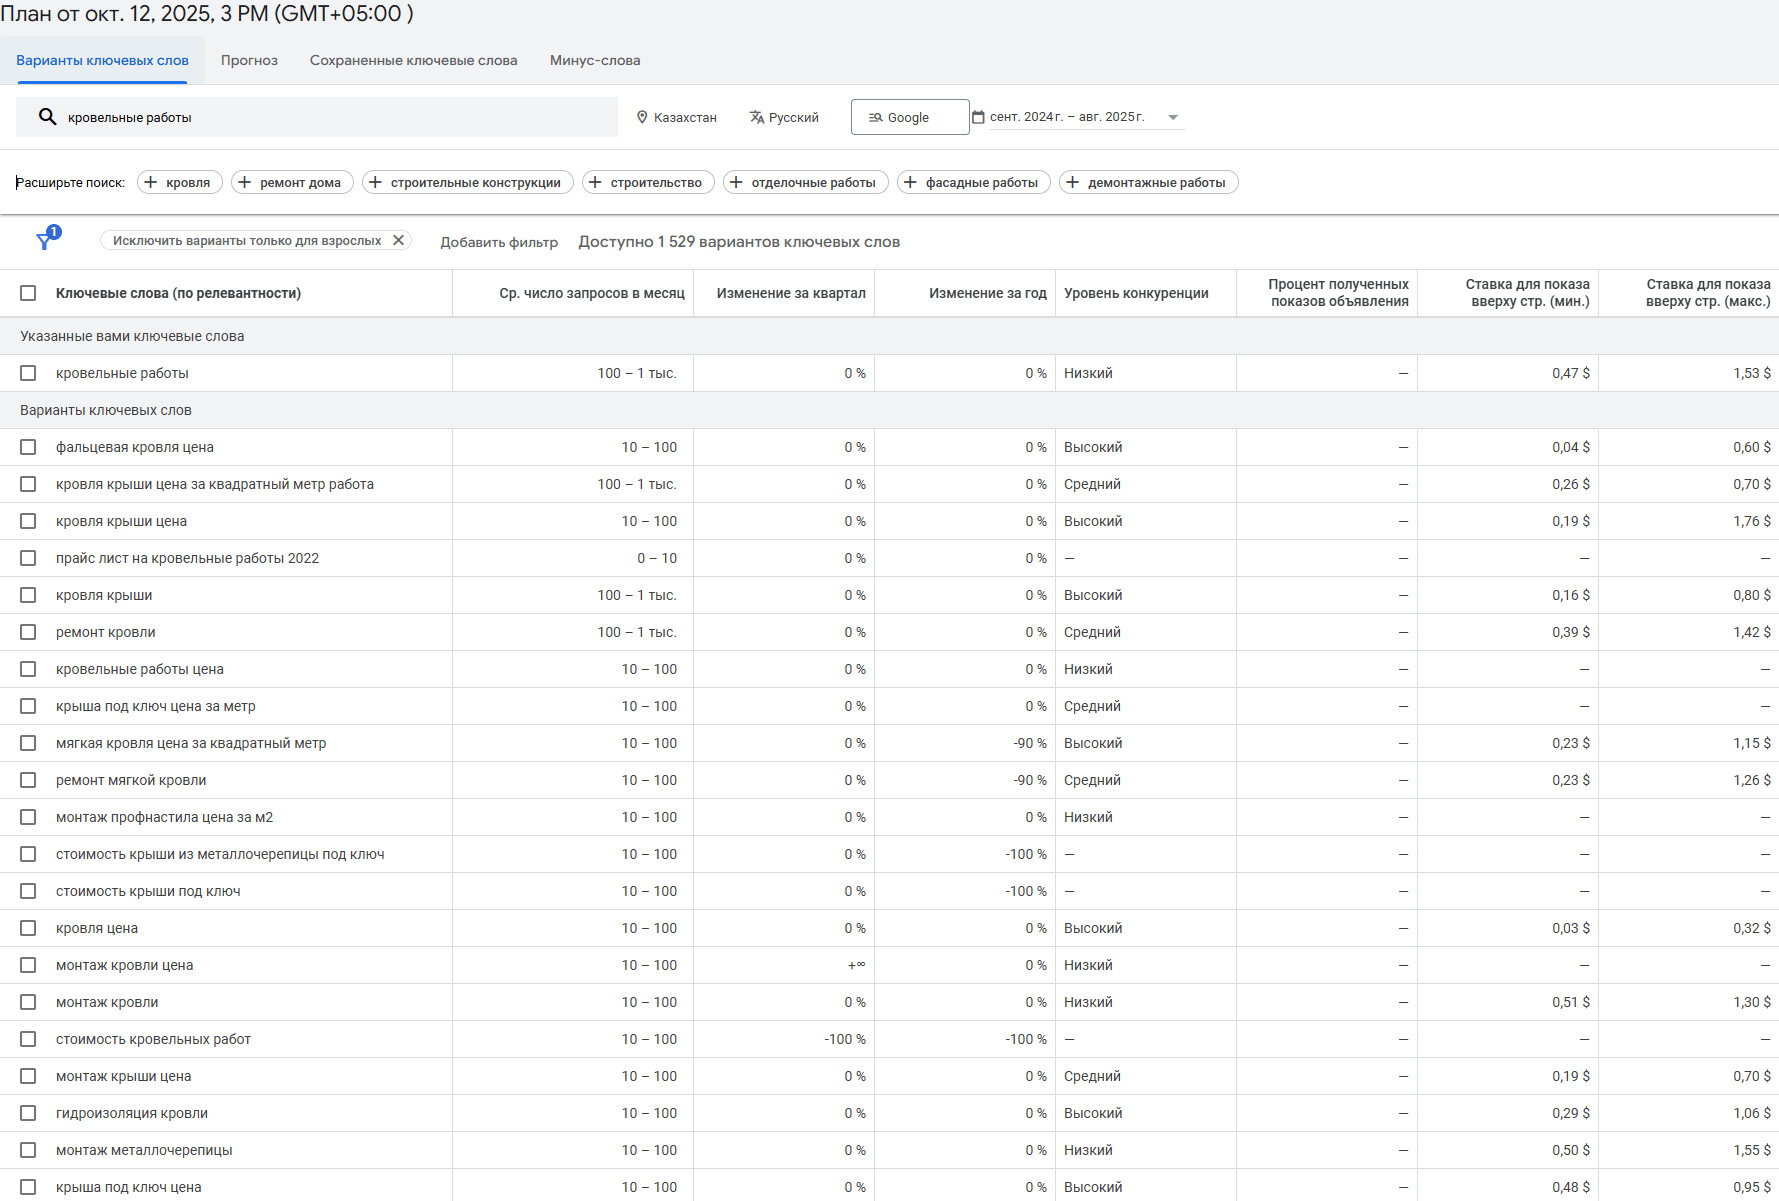The image size is (1779, 1201).
Task: Add 'кровля' suggestion with plus icon
Action: coord(151,182)
